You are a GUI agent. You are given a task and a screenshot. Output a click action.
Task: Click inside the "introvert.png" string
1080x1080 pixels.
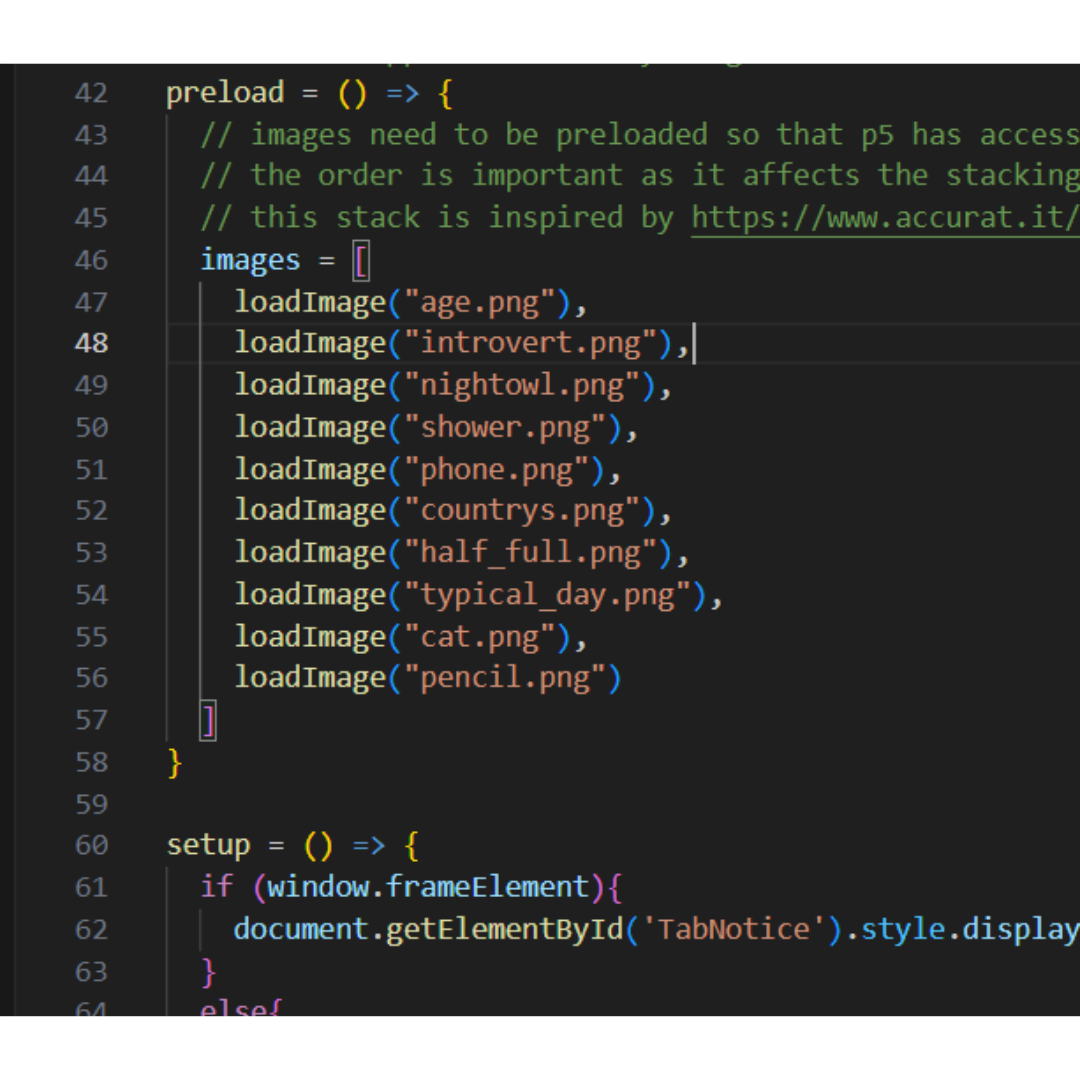coord(529,343)
